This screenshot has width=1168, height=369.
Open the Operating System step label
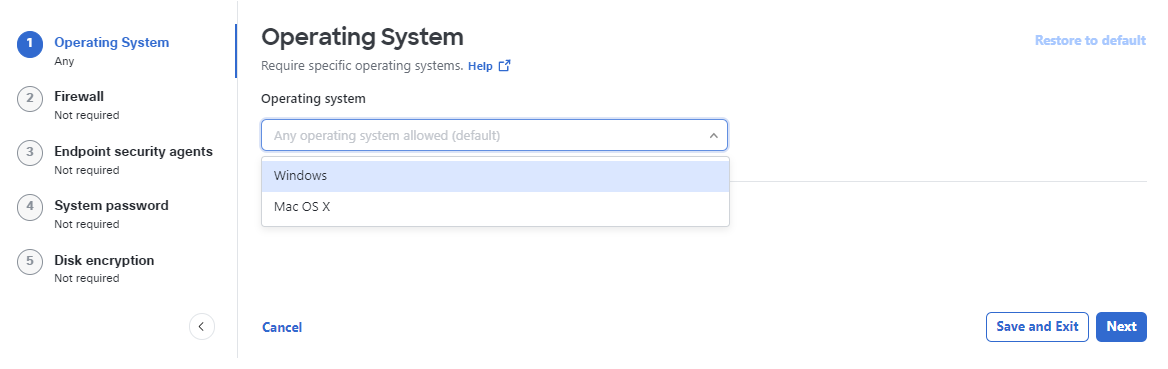coord(112,42)
